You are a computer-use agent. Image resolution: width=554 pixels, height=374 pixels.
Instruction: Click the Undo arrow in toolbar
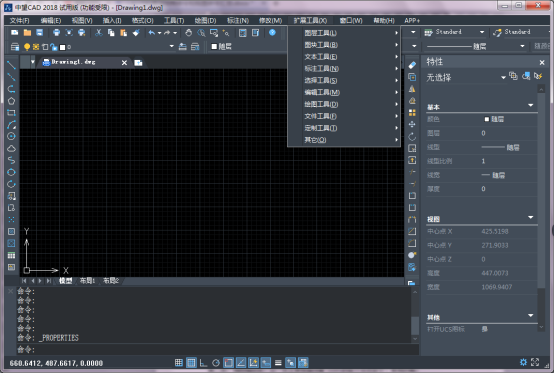(x=152, y=33)
